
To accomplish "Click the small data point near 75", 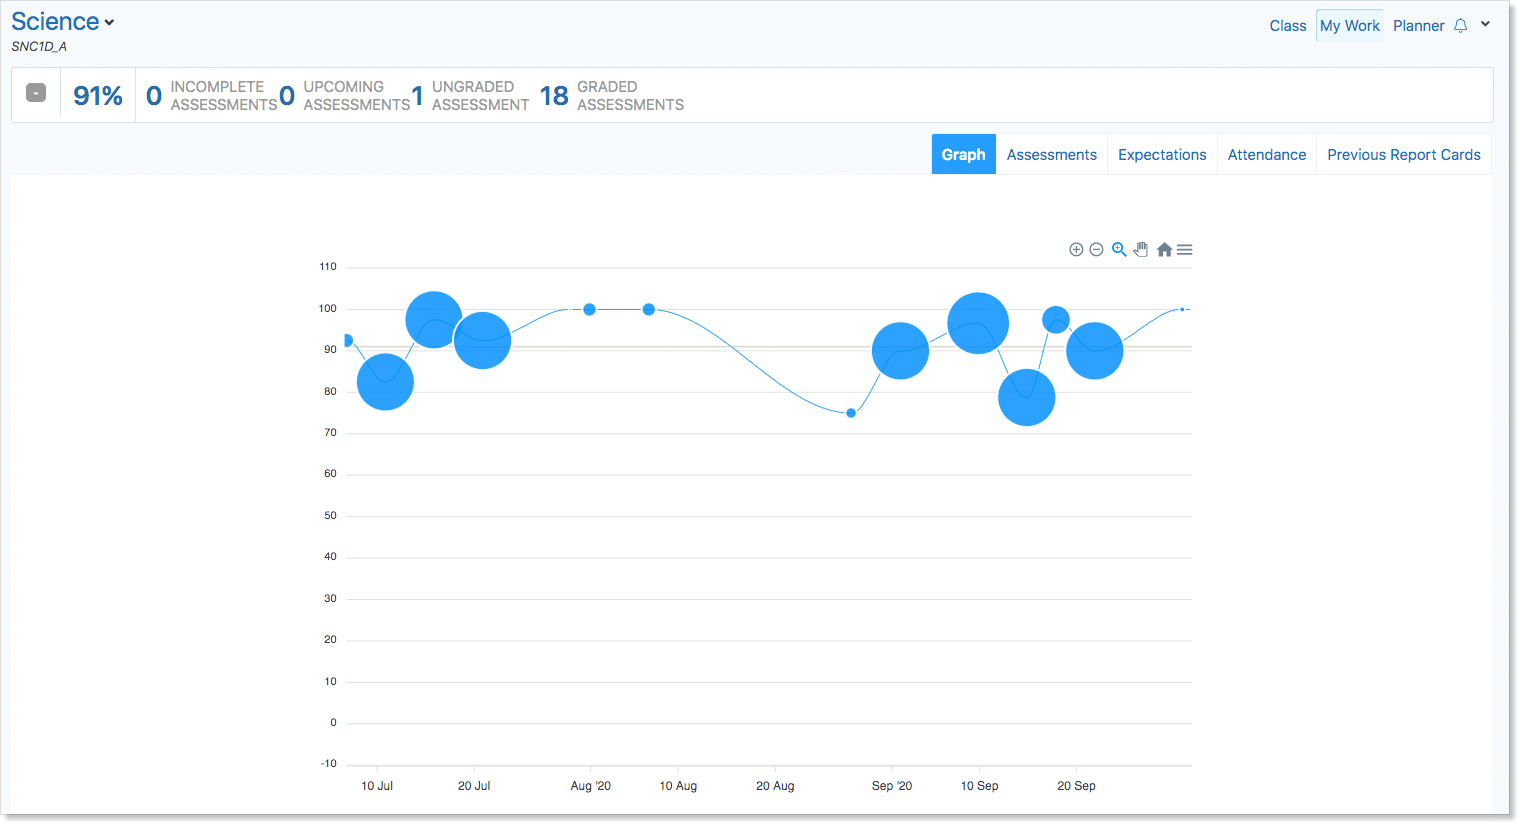I will click(x=851, y=413).
